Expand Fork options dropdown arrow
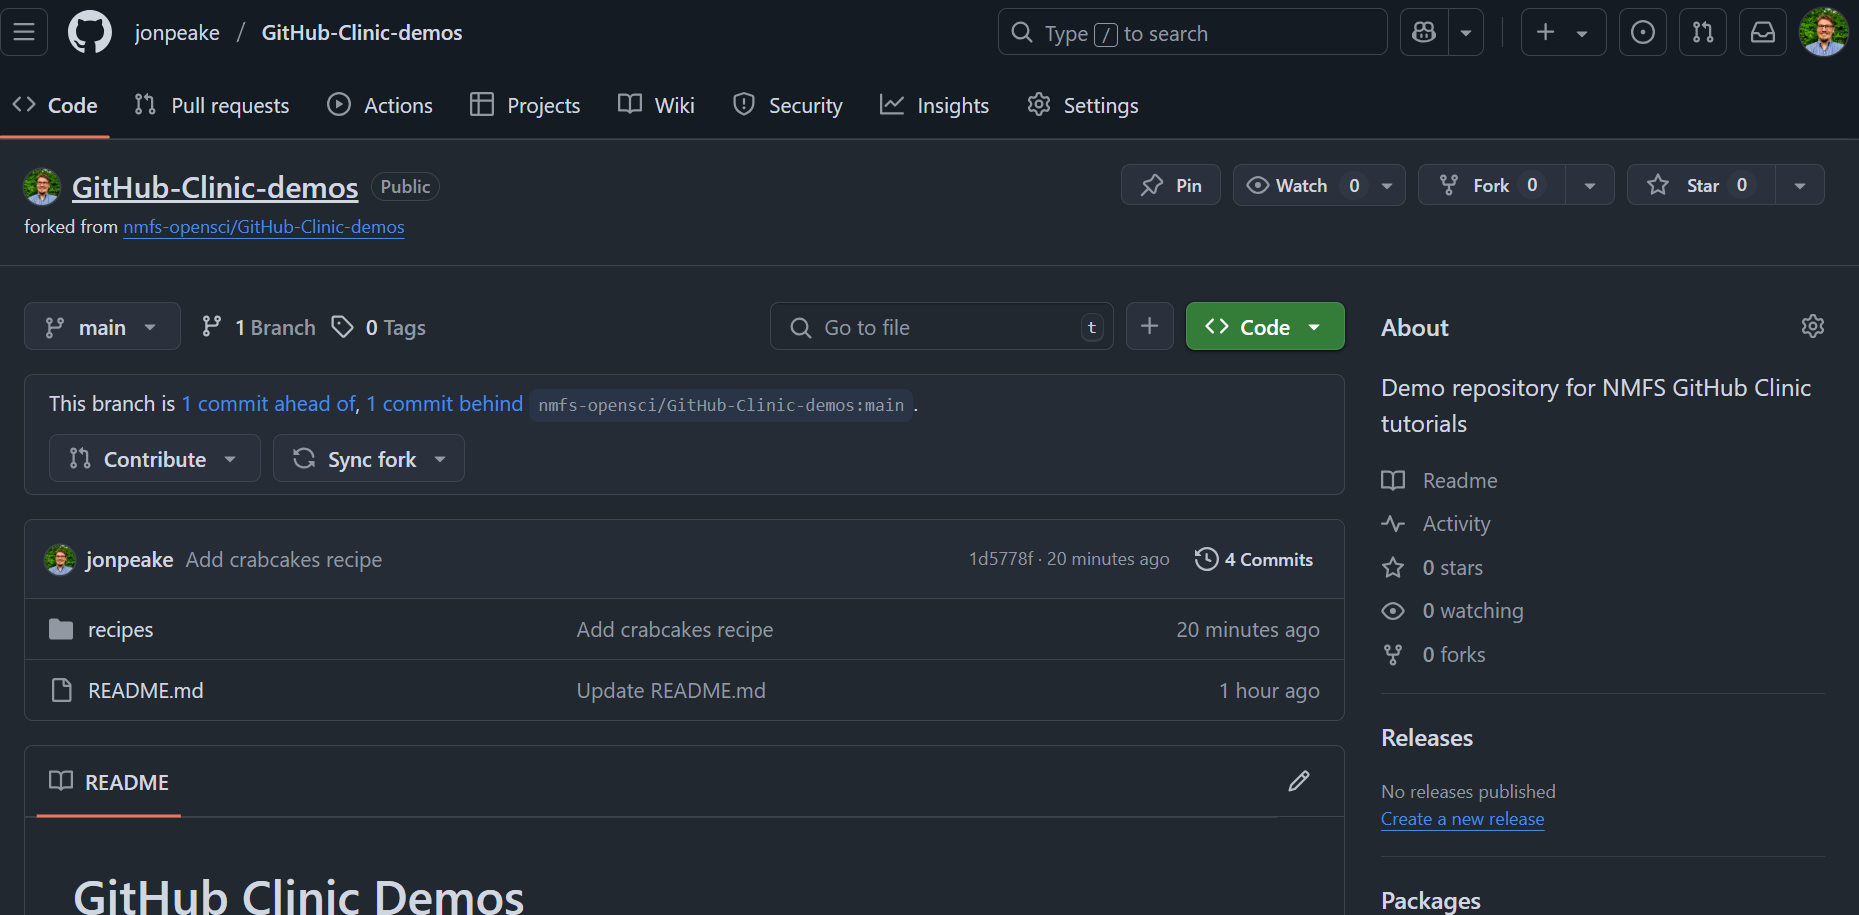 point(1590,185)
